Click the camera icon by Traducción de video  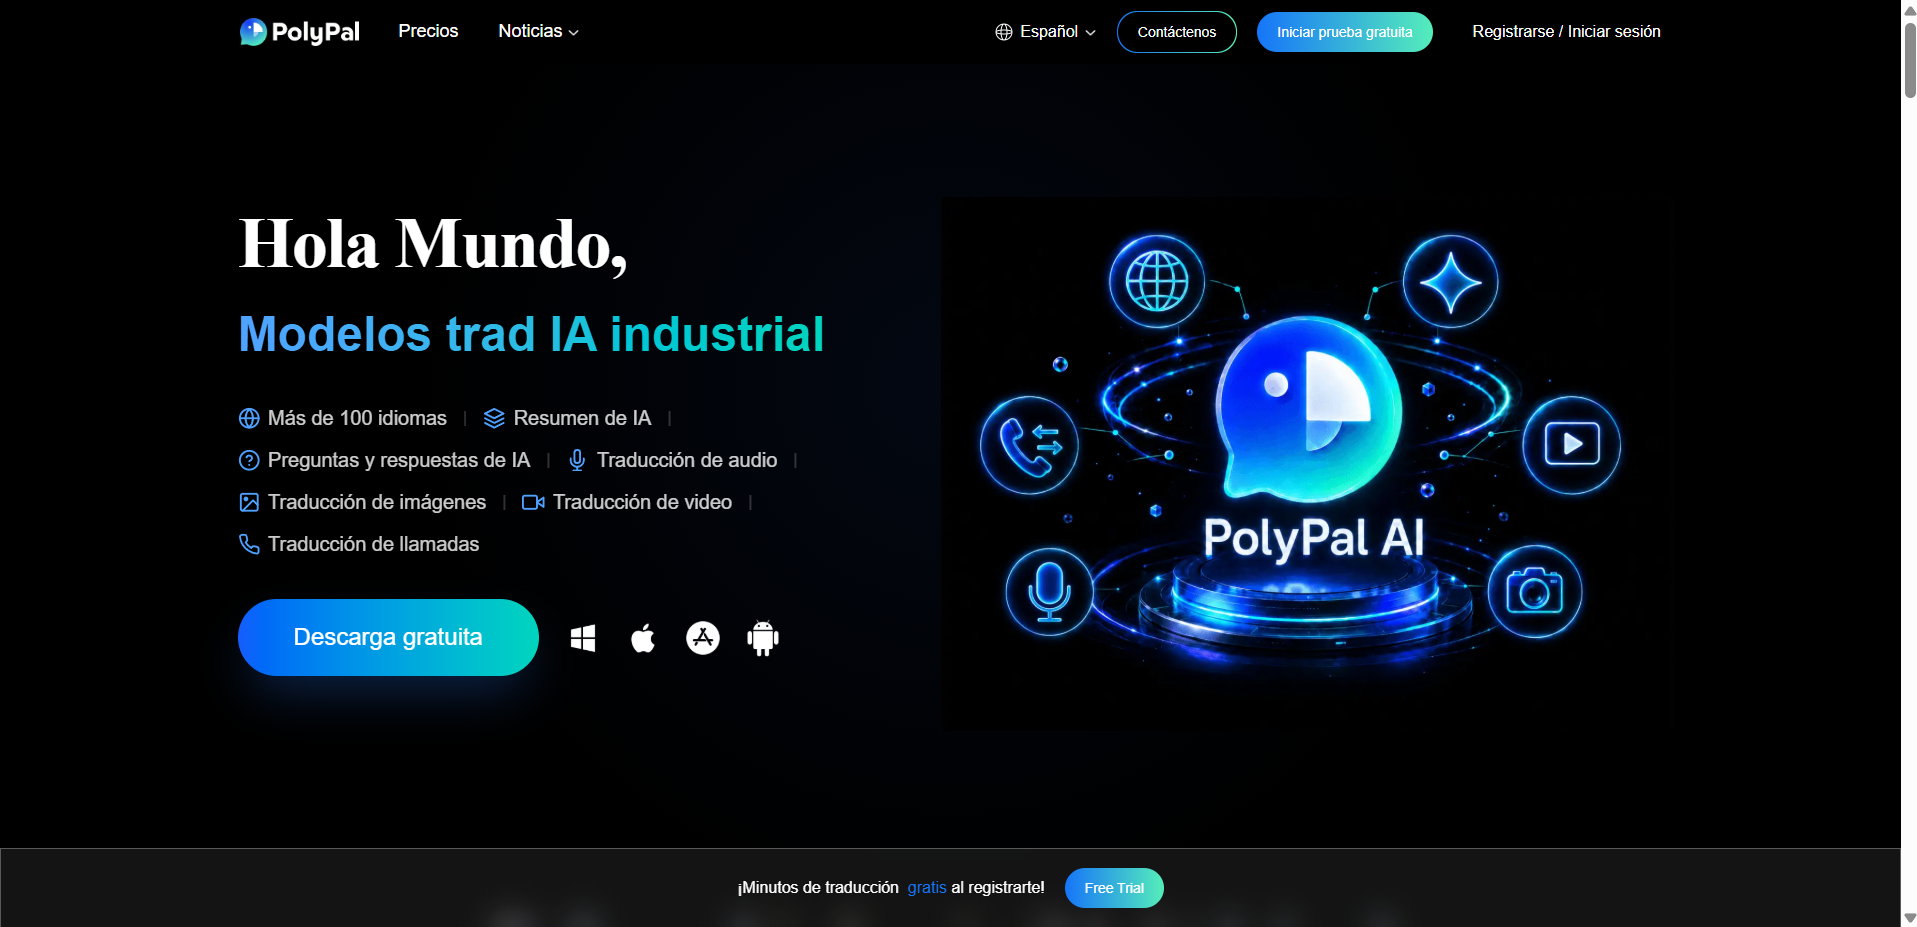pyautogui.click(x=533, y=502)
